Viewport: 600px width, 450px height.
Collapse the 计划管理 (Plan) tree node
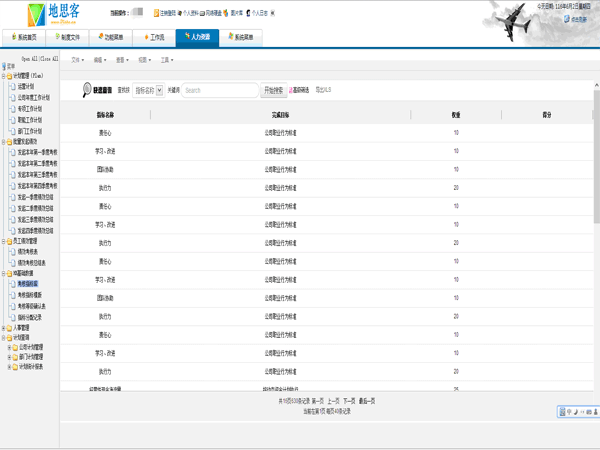click(3, 76)
